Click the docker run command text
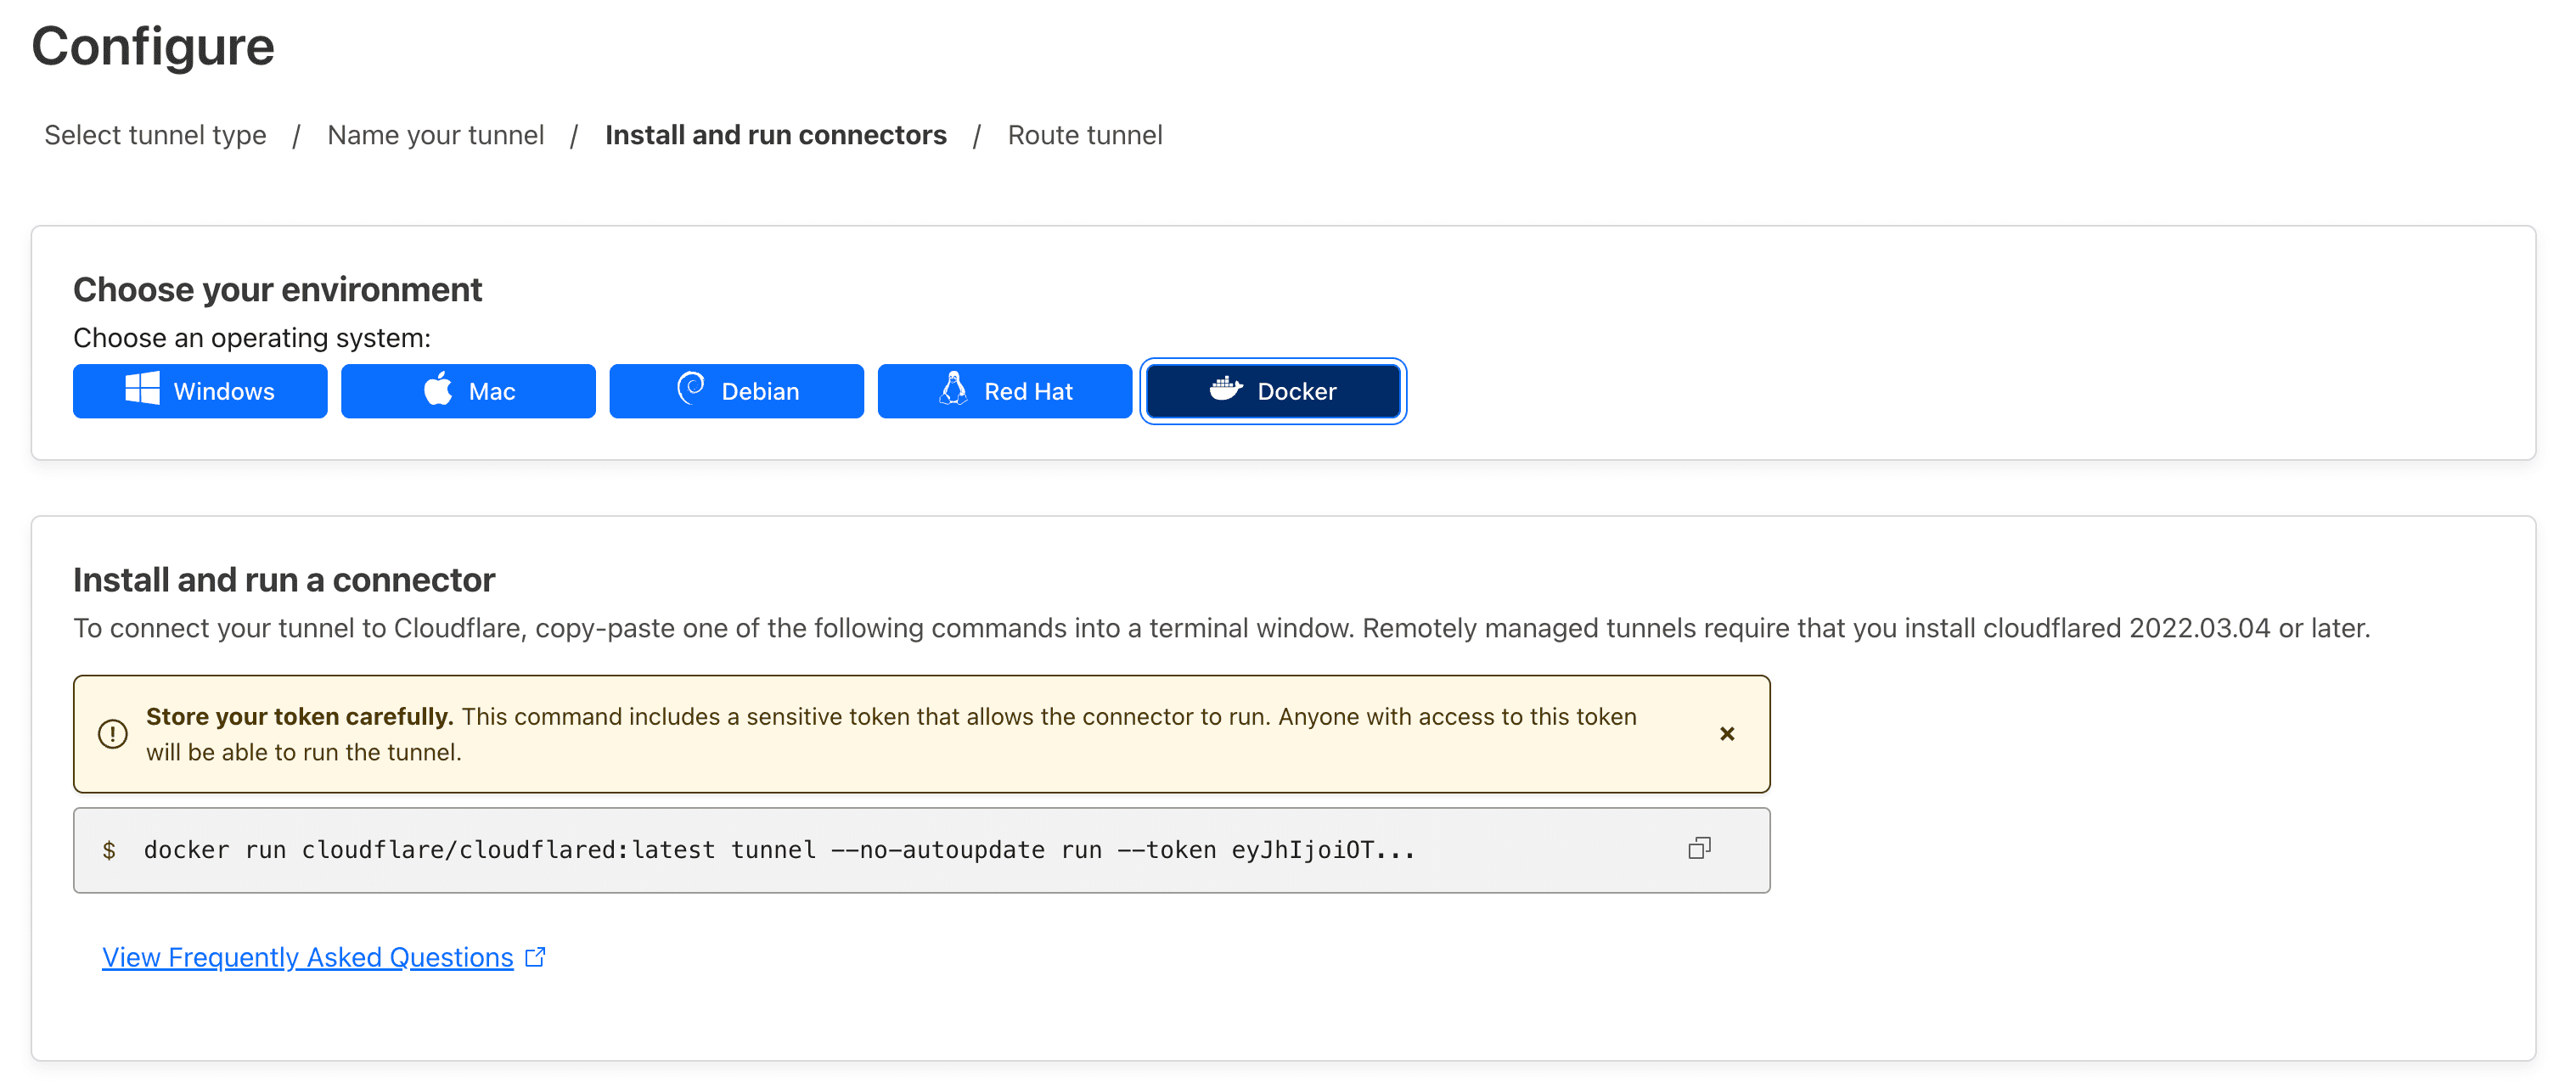The height and width of the screenshot is (1088, 2576). click(x=780, y=850)
